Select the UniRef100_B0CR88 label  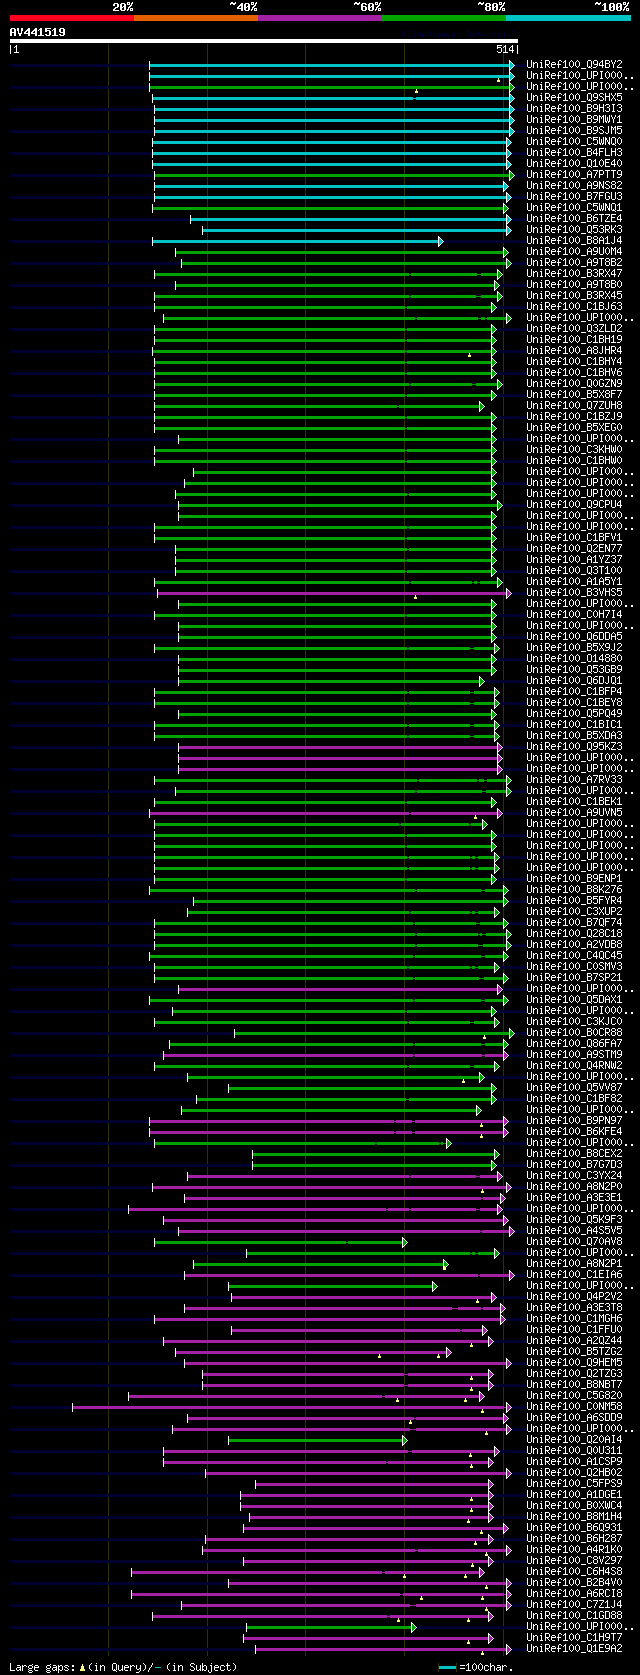(x=574, y=1032)
